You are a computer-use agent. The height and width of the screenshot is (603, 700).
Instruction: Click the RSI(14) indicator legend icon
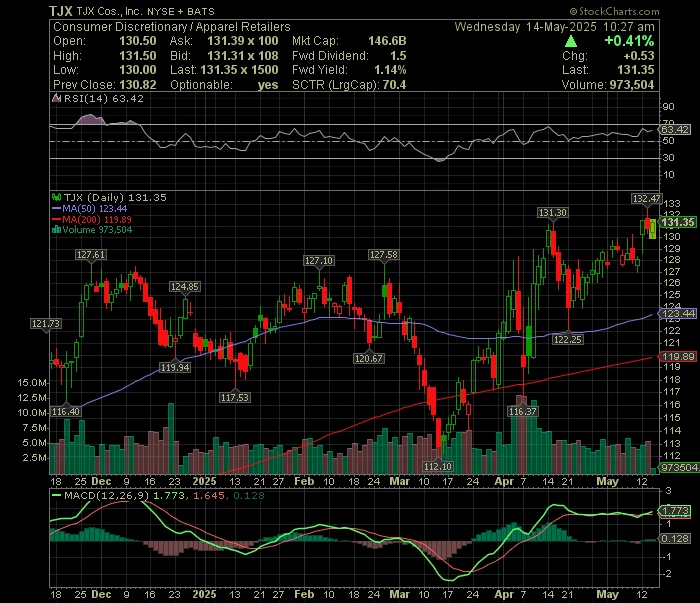pos(56,98)
